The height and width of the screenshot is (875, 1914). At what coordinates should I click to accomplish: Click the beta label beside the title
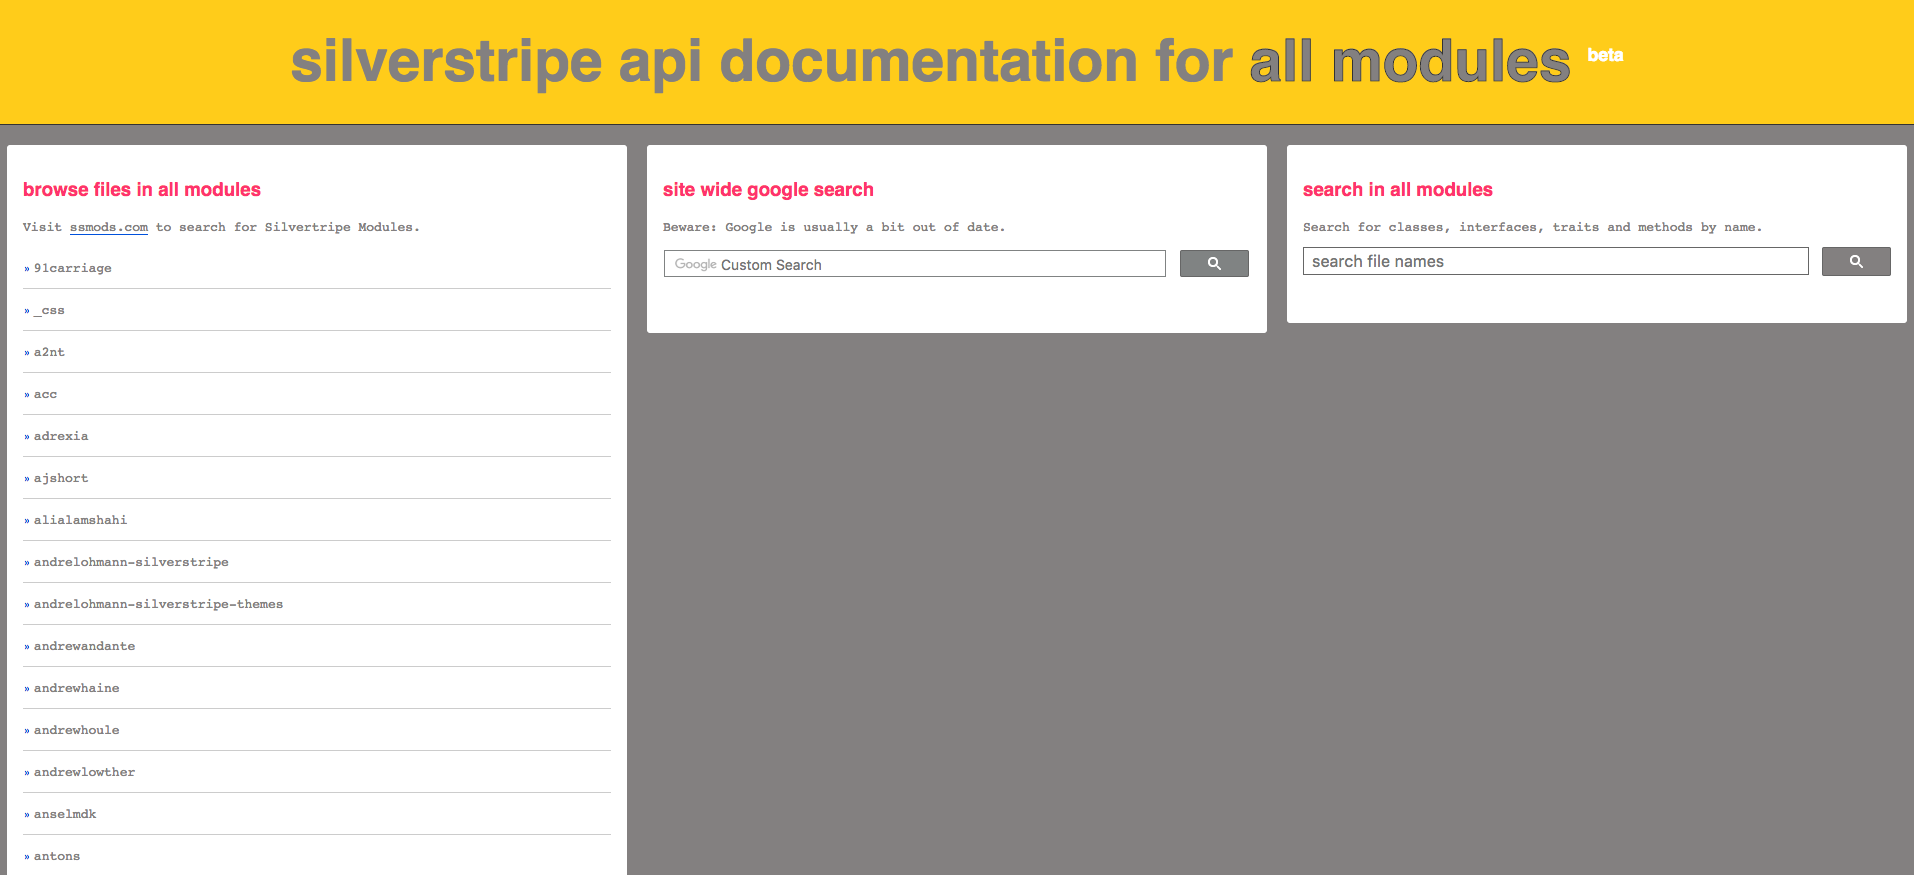[x=1605, y=55]
